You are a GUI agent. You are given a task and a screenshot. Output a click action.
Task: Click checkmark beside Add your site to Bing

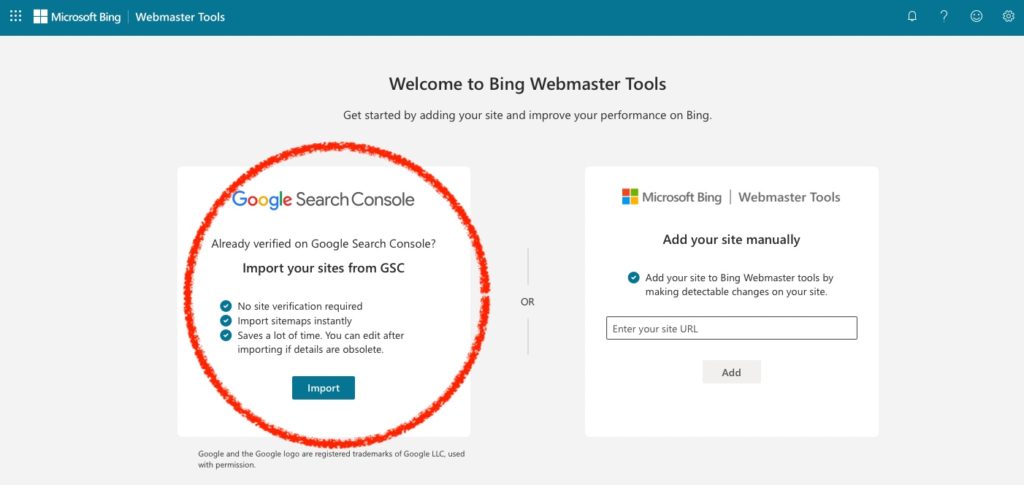(x=633, y=277)
